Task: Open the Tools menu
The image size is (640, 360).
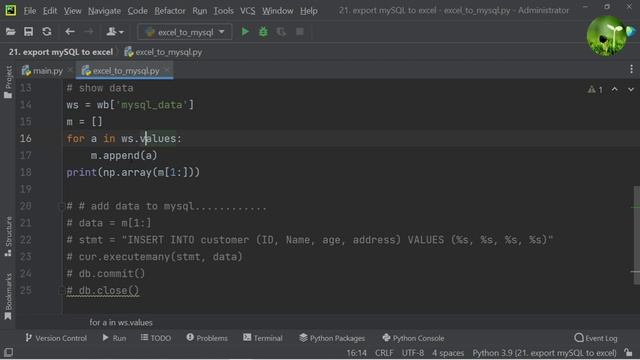Action: click(x=224, y=11)
